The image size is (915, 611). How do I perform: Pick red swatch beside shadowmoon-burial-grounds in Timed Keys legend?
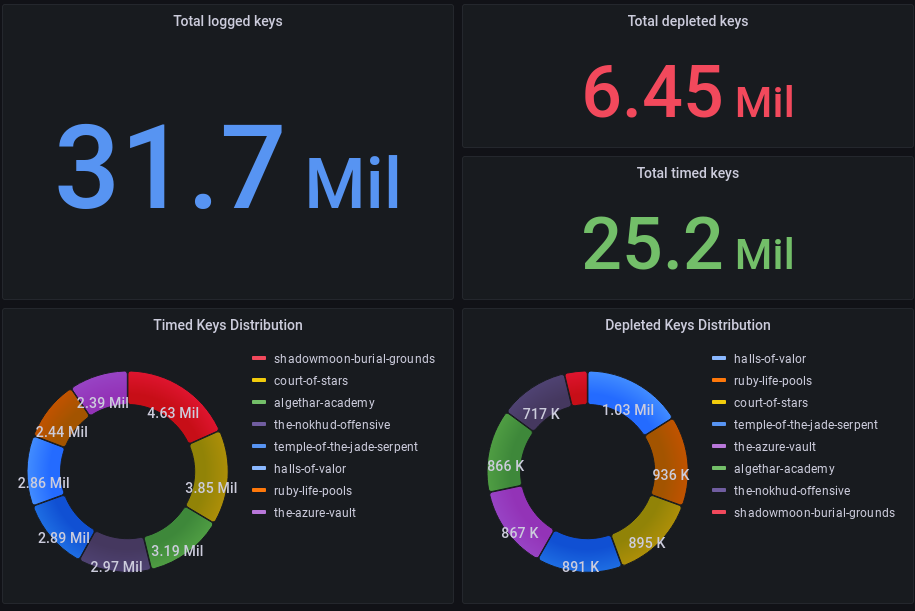coord(259,358)
